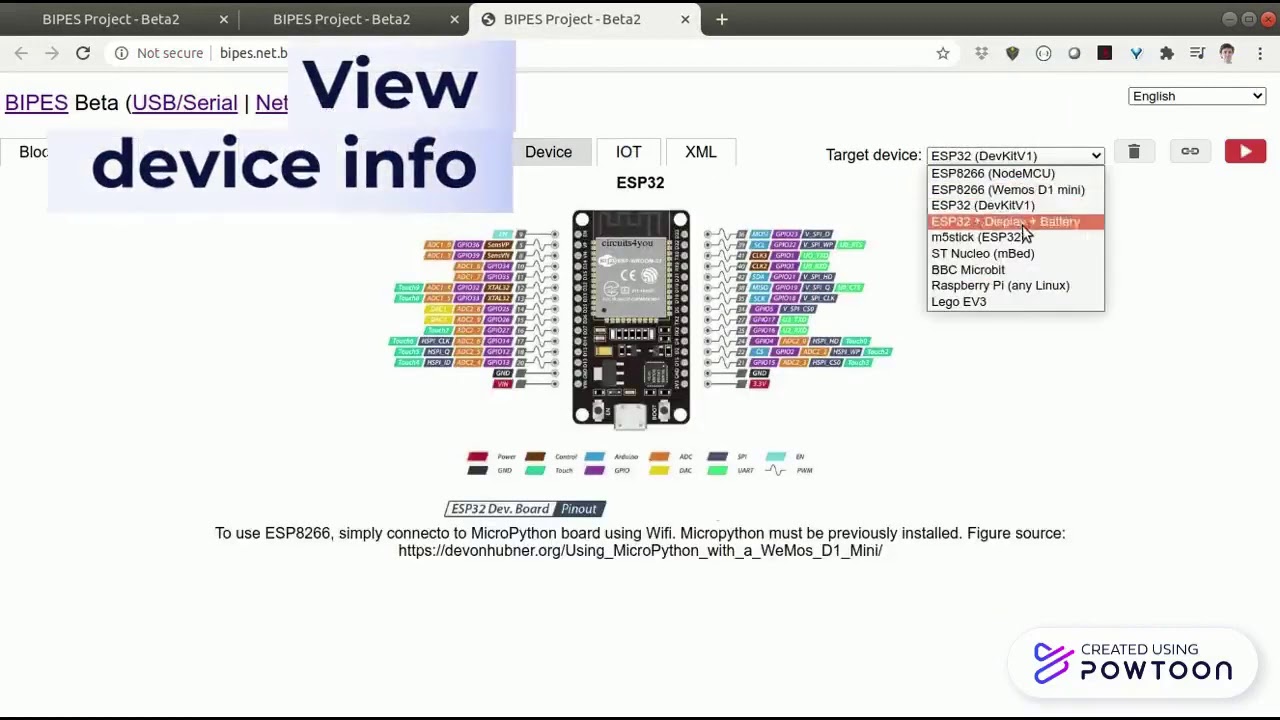The height and width of the screenshot is (720, 1280).
Task: Open the media control playlist icon
Action: tap(1197, 53)
